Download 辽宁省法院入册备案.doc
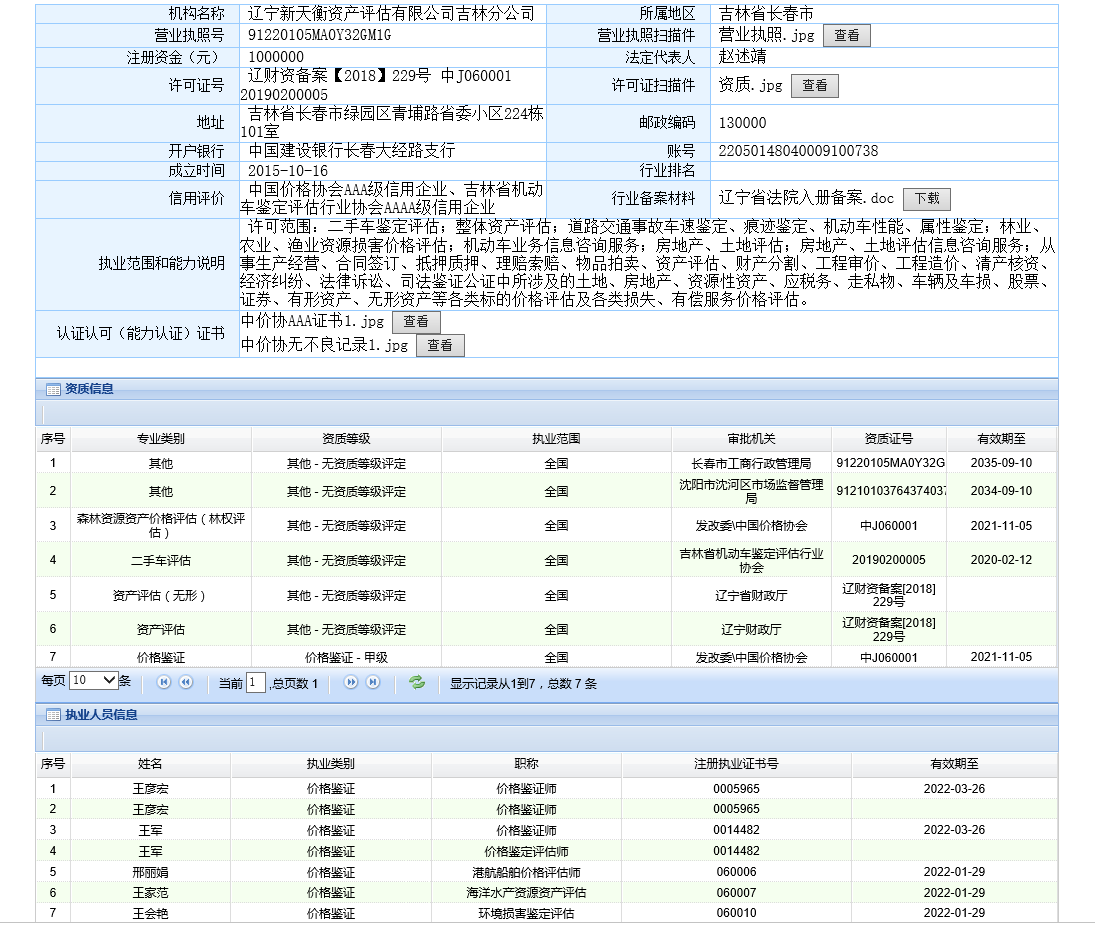 927,198
